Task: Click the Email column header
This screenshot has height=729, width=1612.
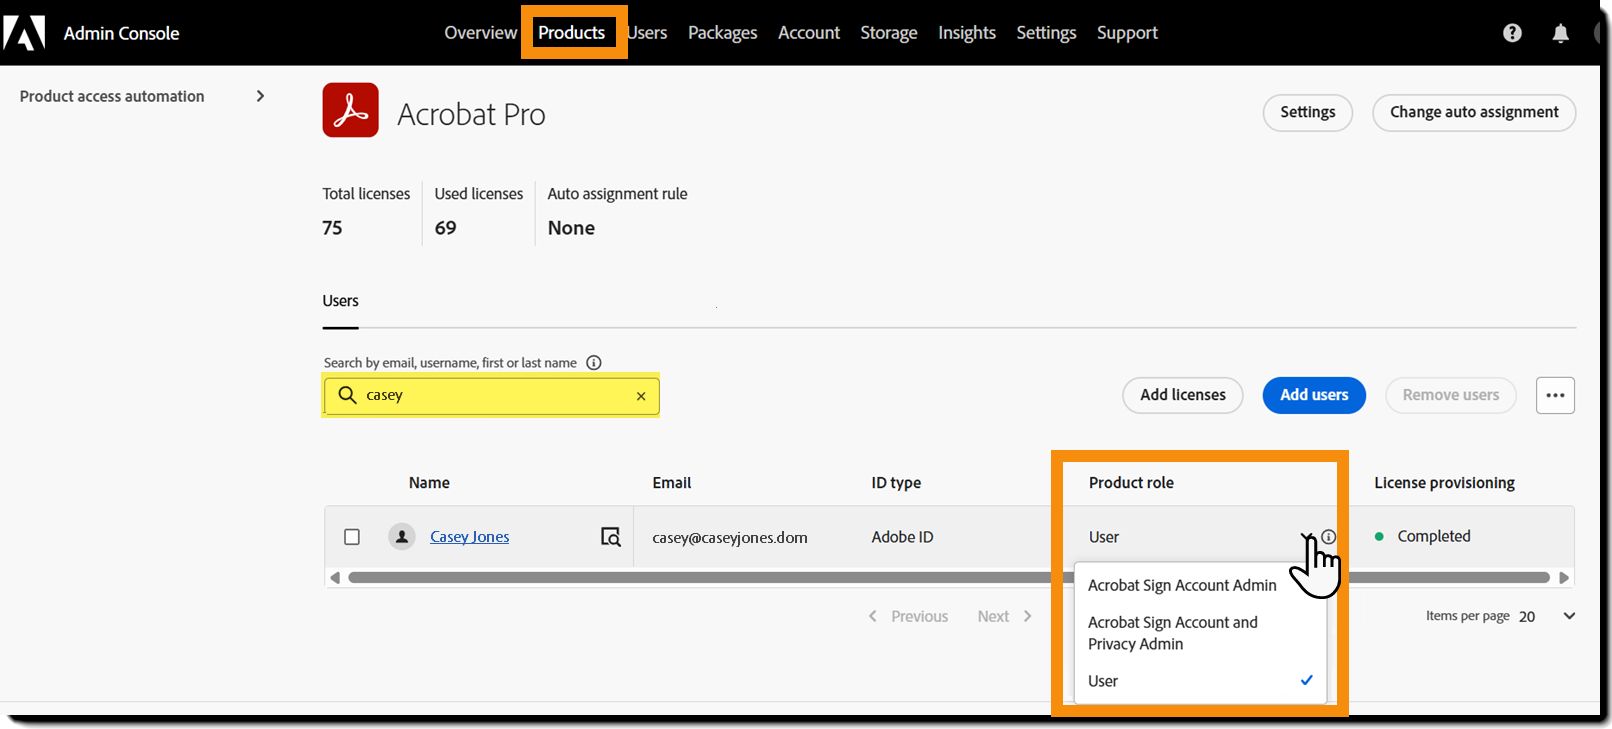Action: 672,483
